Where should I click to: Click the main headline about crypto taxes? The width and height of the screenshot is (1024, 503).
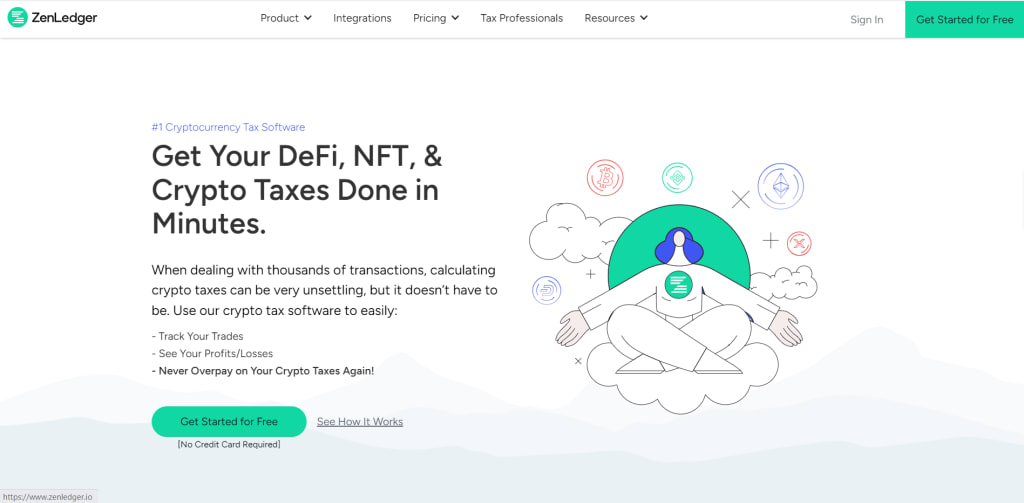pyautogui.click(x=297, y=190)
